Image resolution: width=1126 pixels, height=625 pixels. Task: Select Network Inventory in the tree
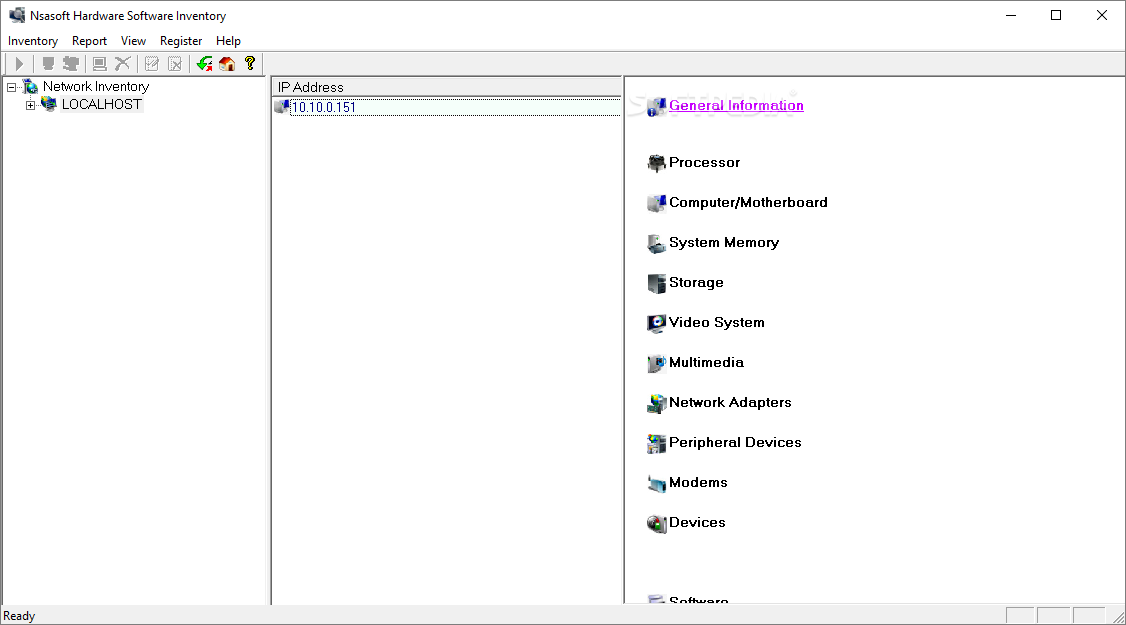coord(96,86)
